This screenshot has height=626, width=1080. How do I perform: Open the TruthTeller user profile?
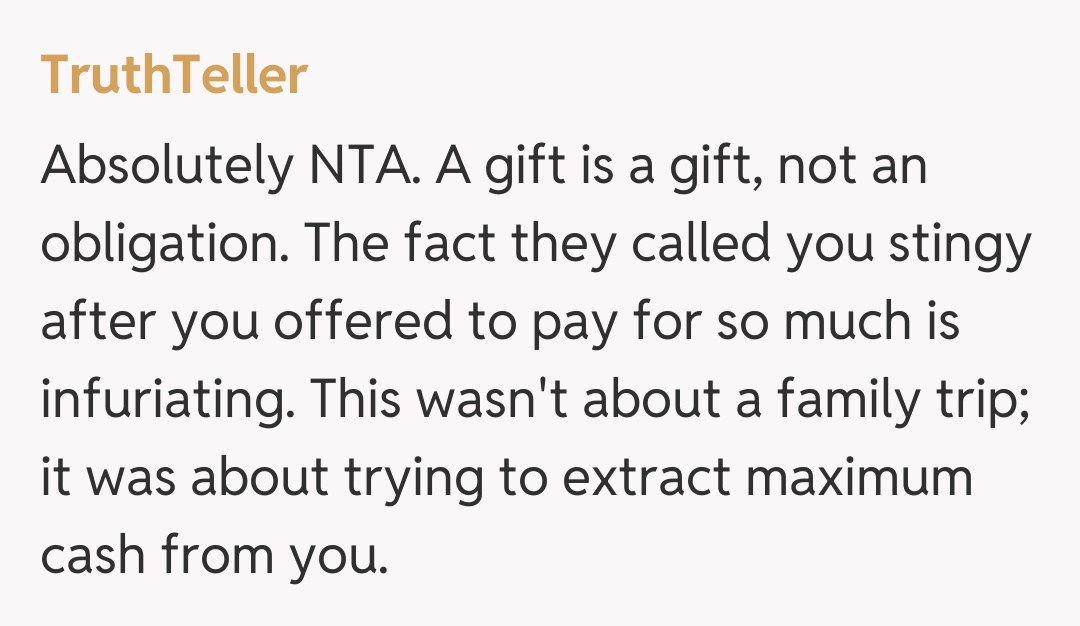173,76
